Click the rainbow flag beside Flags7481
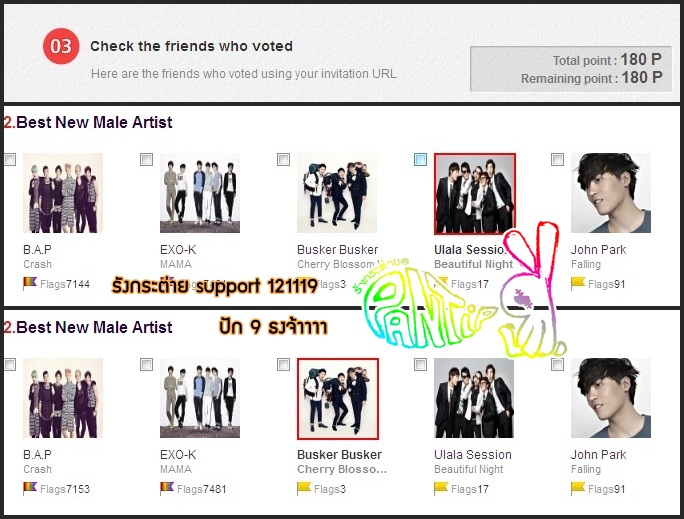 click(x=167, y=488)
